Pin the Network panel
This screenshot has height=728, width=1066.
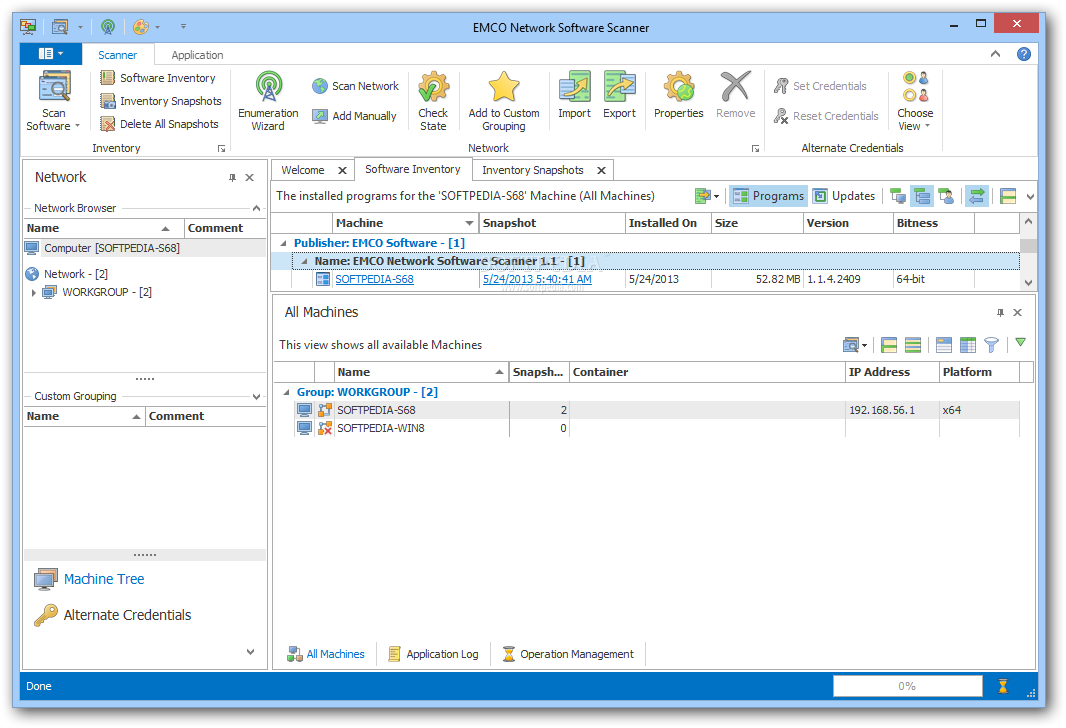tap(233, 177)
